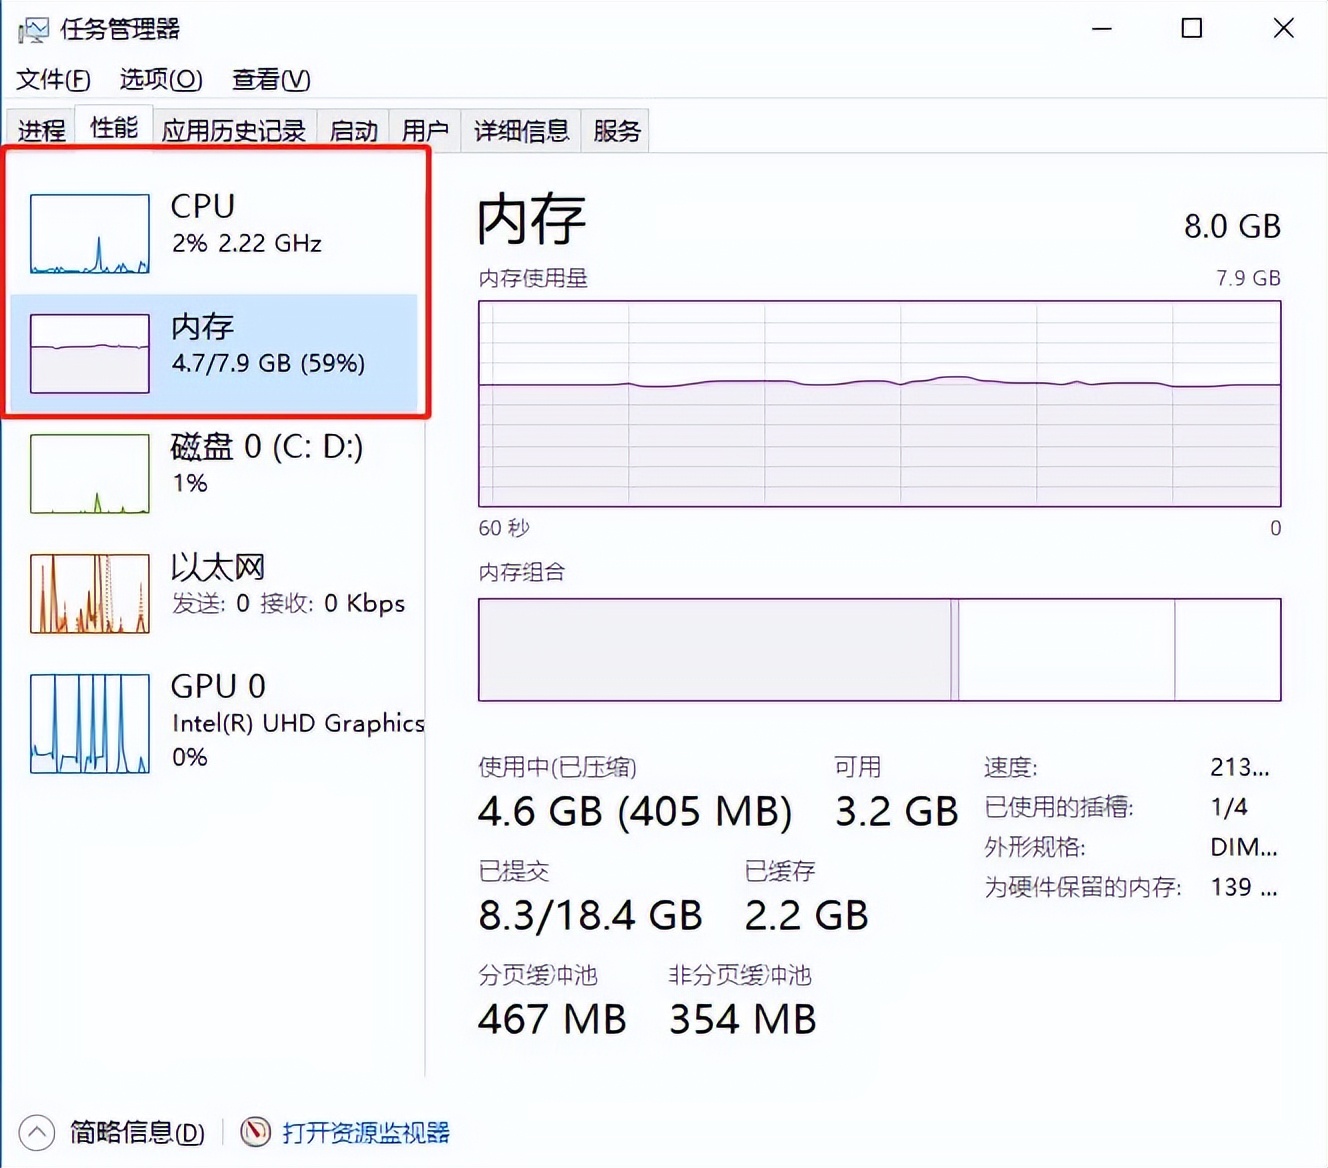Image resolution: width=1328 pixels, height=1168 pixels.
Task: Click the Disk 0 activity mini graph
Action: (90, 473)
